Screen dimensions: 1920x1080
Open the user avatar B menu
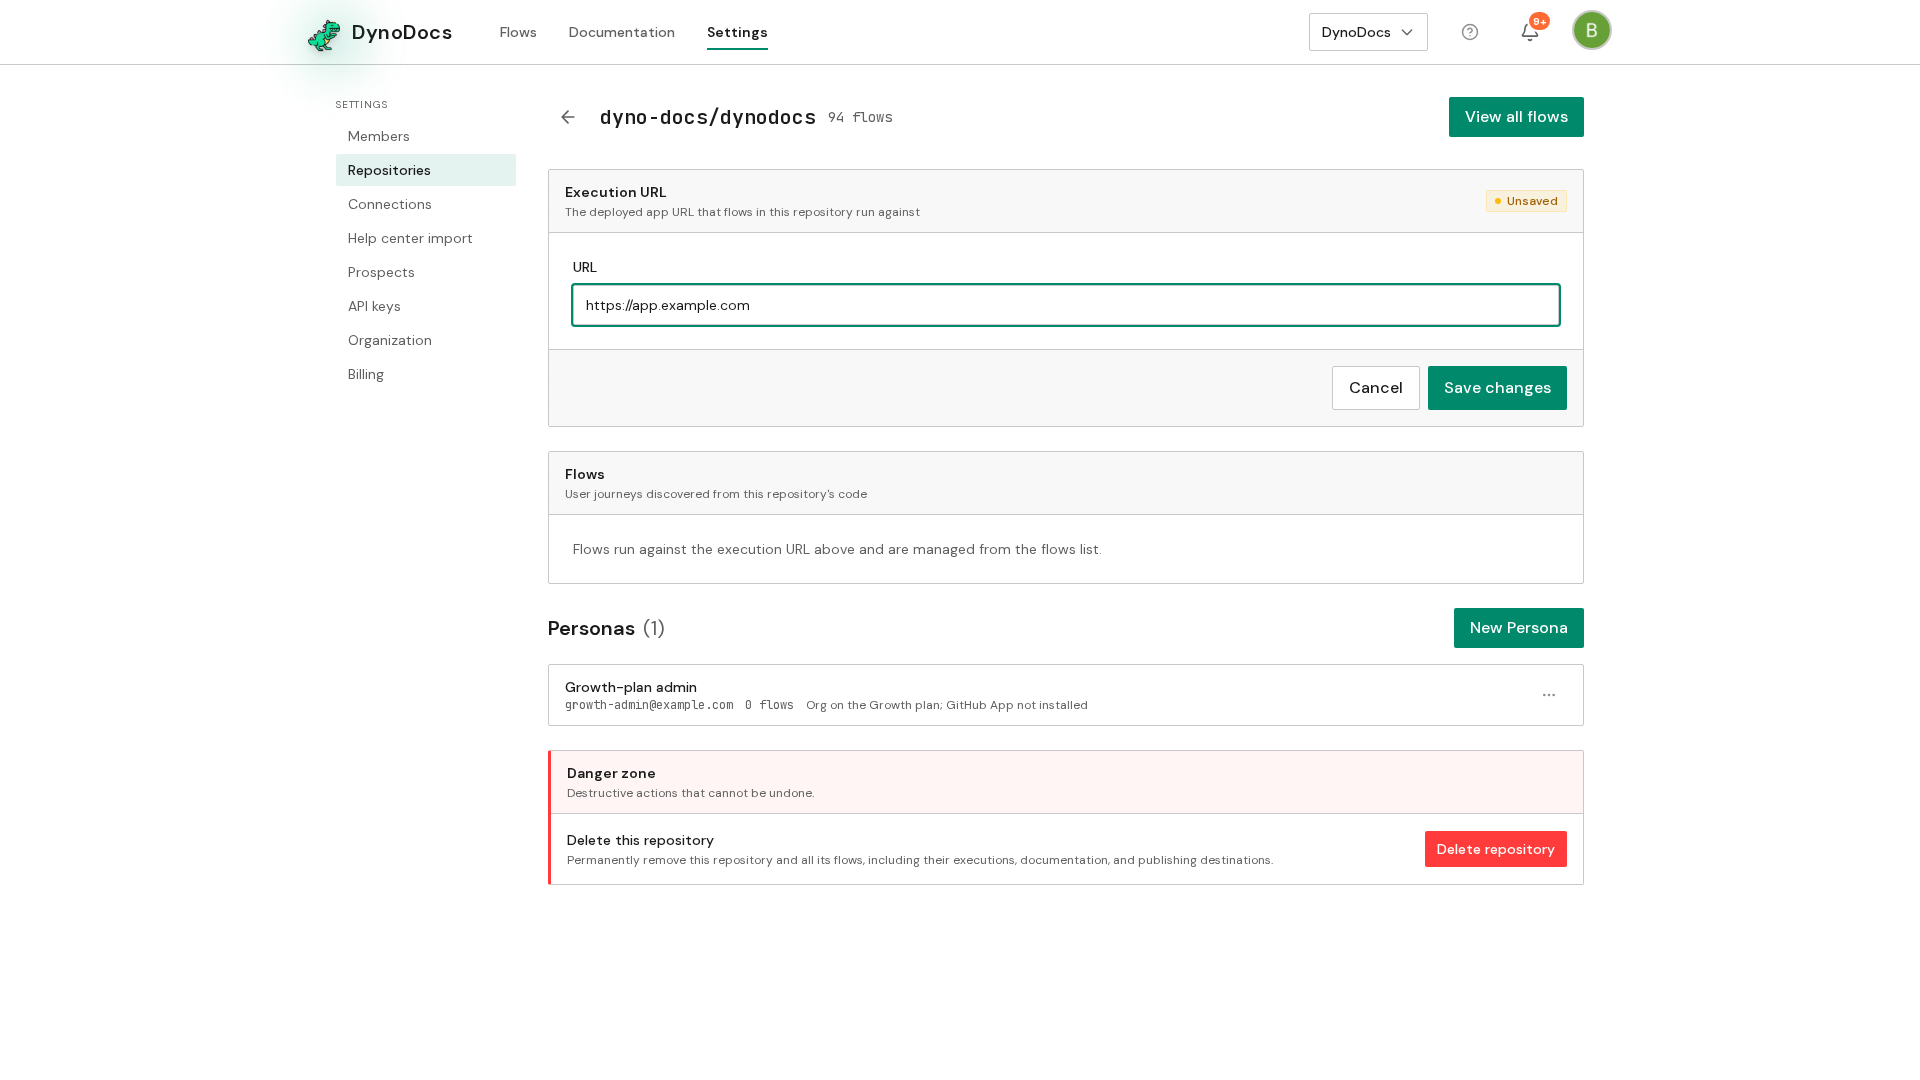coord(1592,30)
